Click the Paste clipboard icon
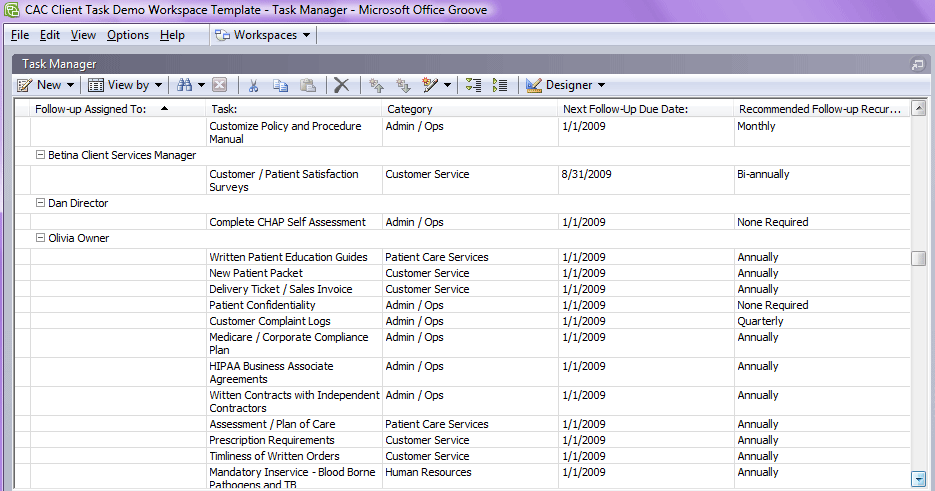The height and width of the screenshot is (491, 935). pos(308,85)
